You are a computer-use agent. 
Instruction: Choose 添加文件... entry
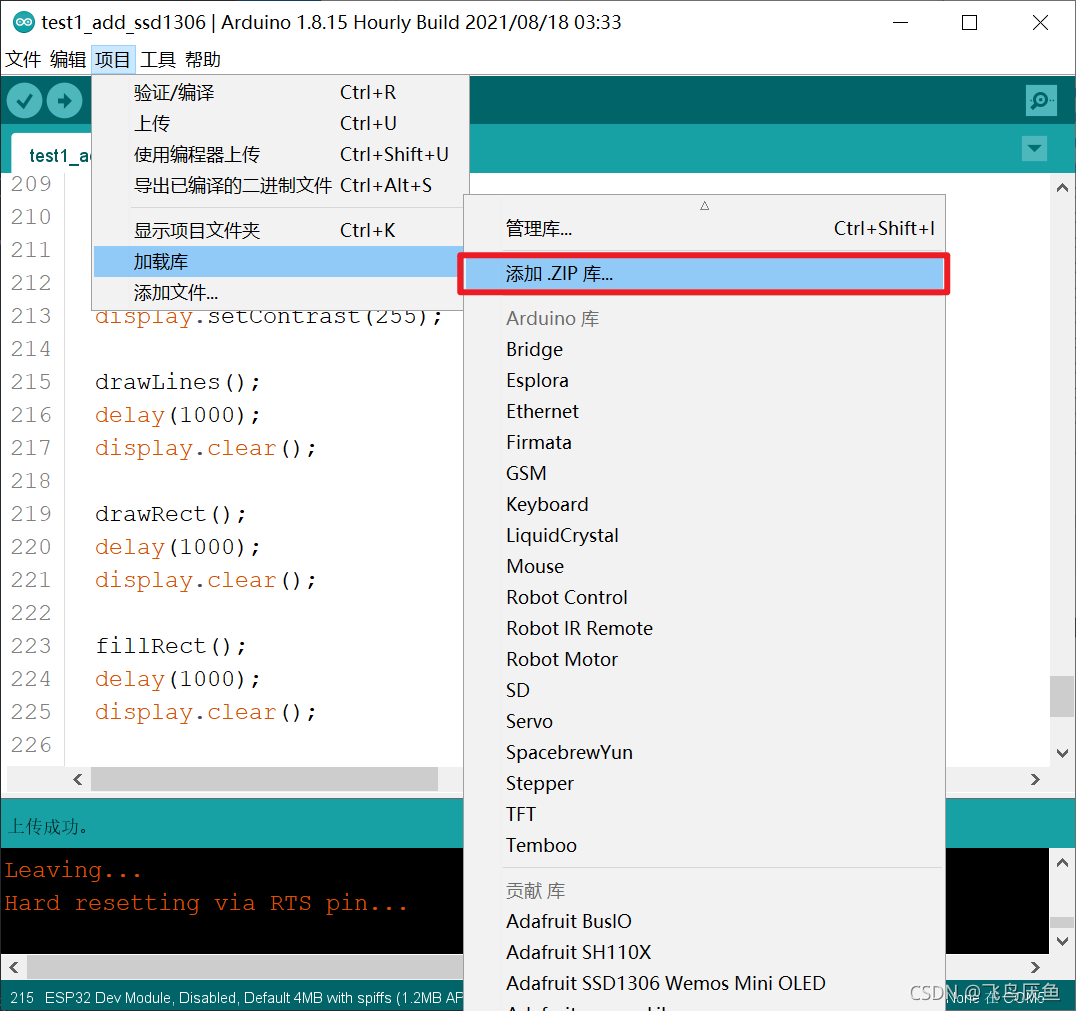click(x=279, y=293)
